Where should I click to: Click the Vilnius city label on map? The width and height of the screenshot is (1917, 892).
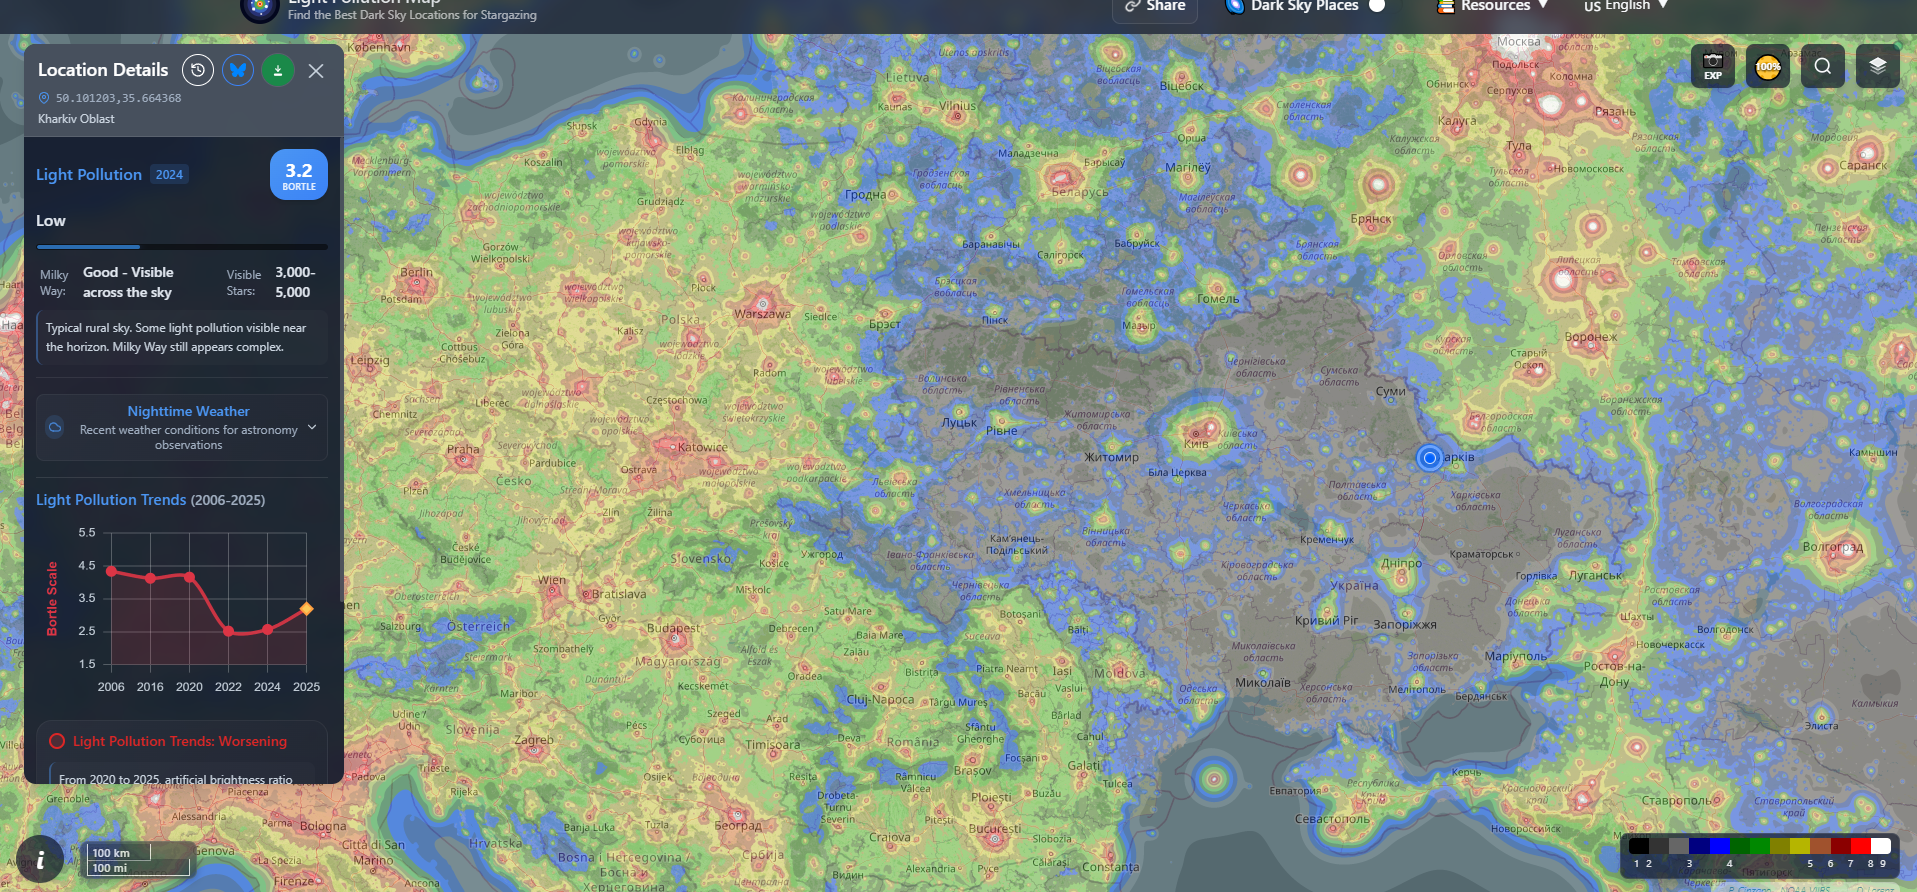tap(957, 105)
